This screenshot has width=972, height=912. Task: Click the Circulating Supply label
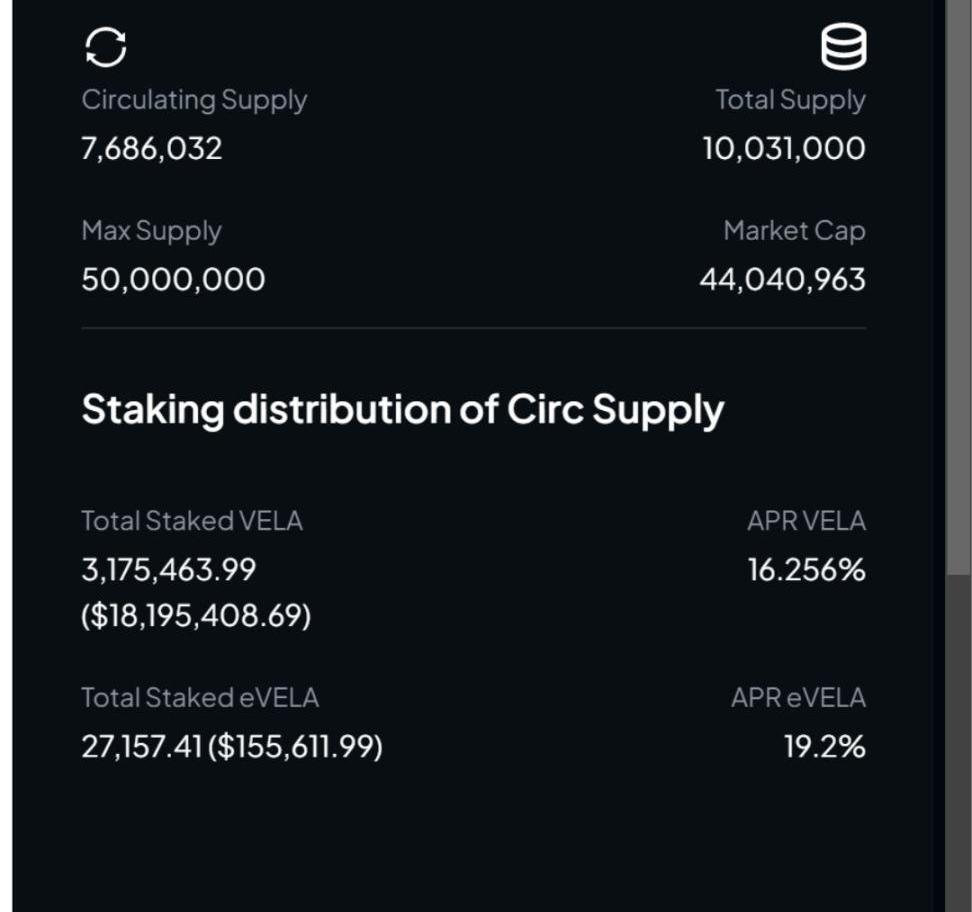coord(194,100)
